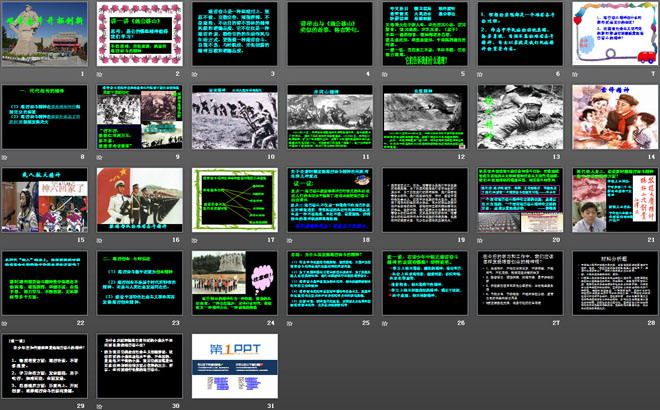Select slide 29 thumbnail
The width and height of the screenshot is (660, 410).
(45, 366)
